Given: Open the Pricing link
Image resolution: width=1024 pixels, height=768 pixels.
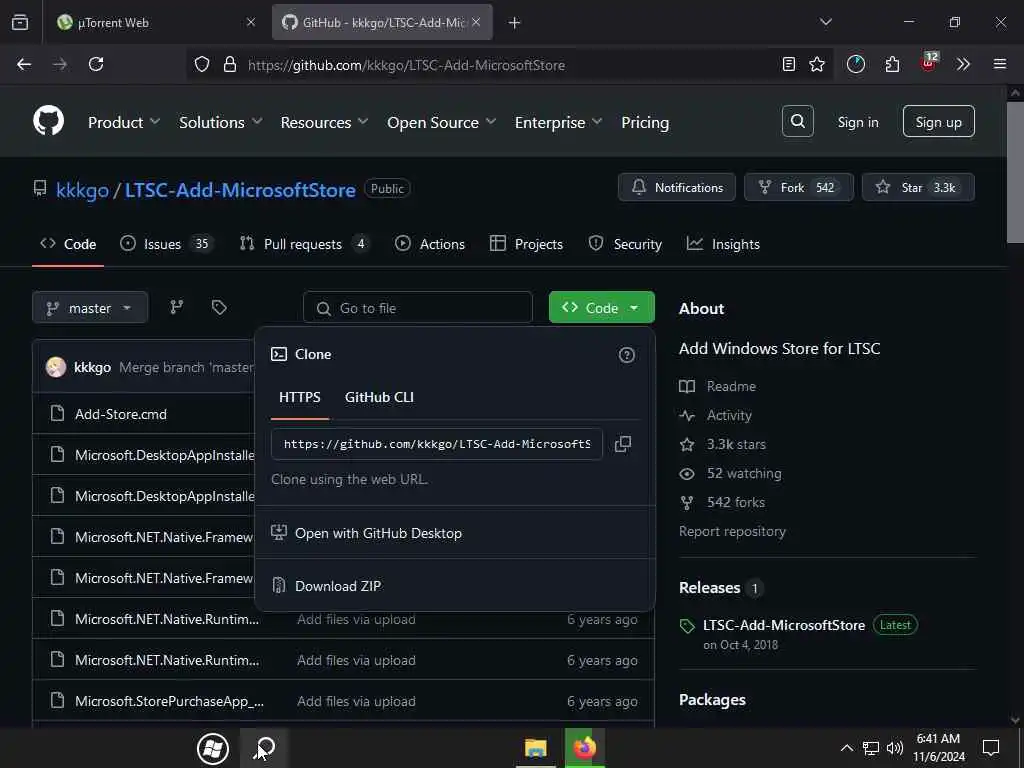Looking at the screenshot, I should coord(645,122).
